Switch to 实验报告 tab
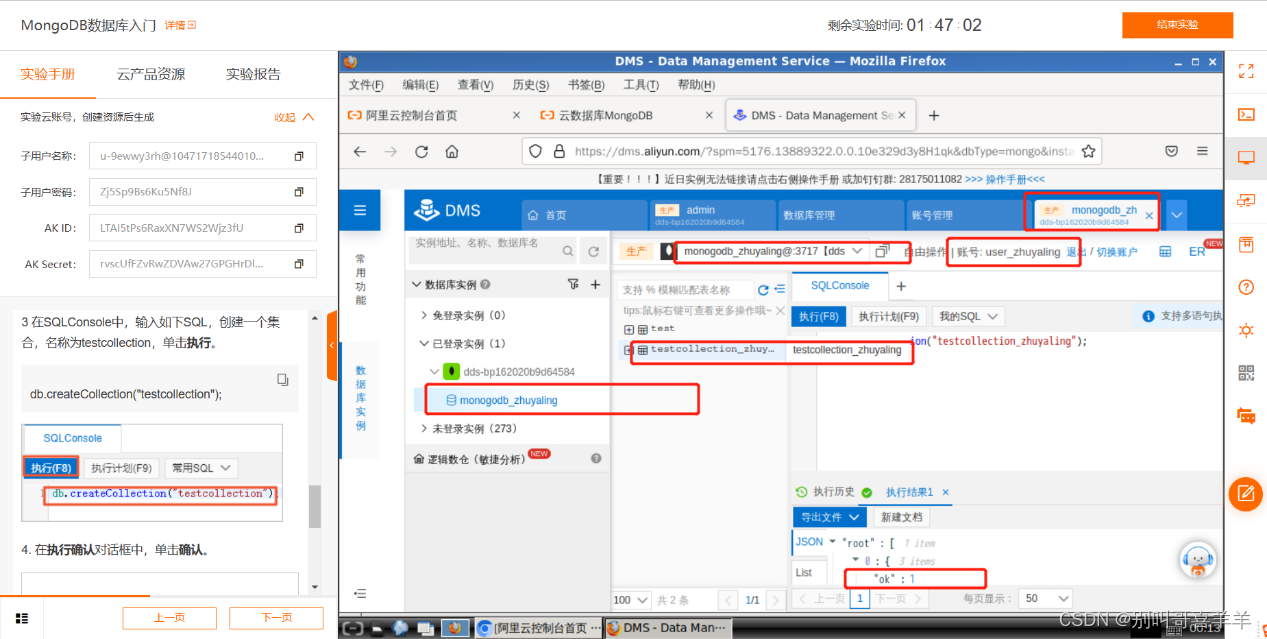Screen dimensions: 1267x639 [253, 74]
